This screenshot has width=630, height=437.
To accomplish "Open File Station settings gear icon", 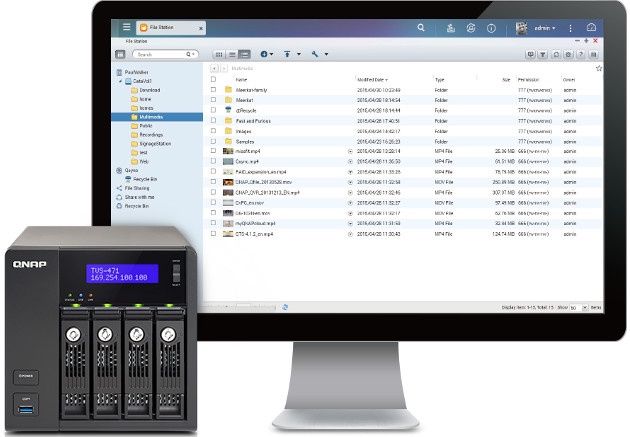I will [x=569, y=54].
